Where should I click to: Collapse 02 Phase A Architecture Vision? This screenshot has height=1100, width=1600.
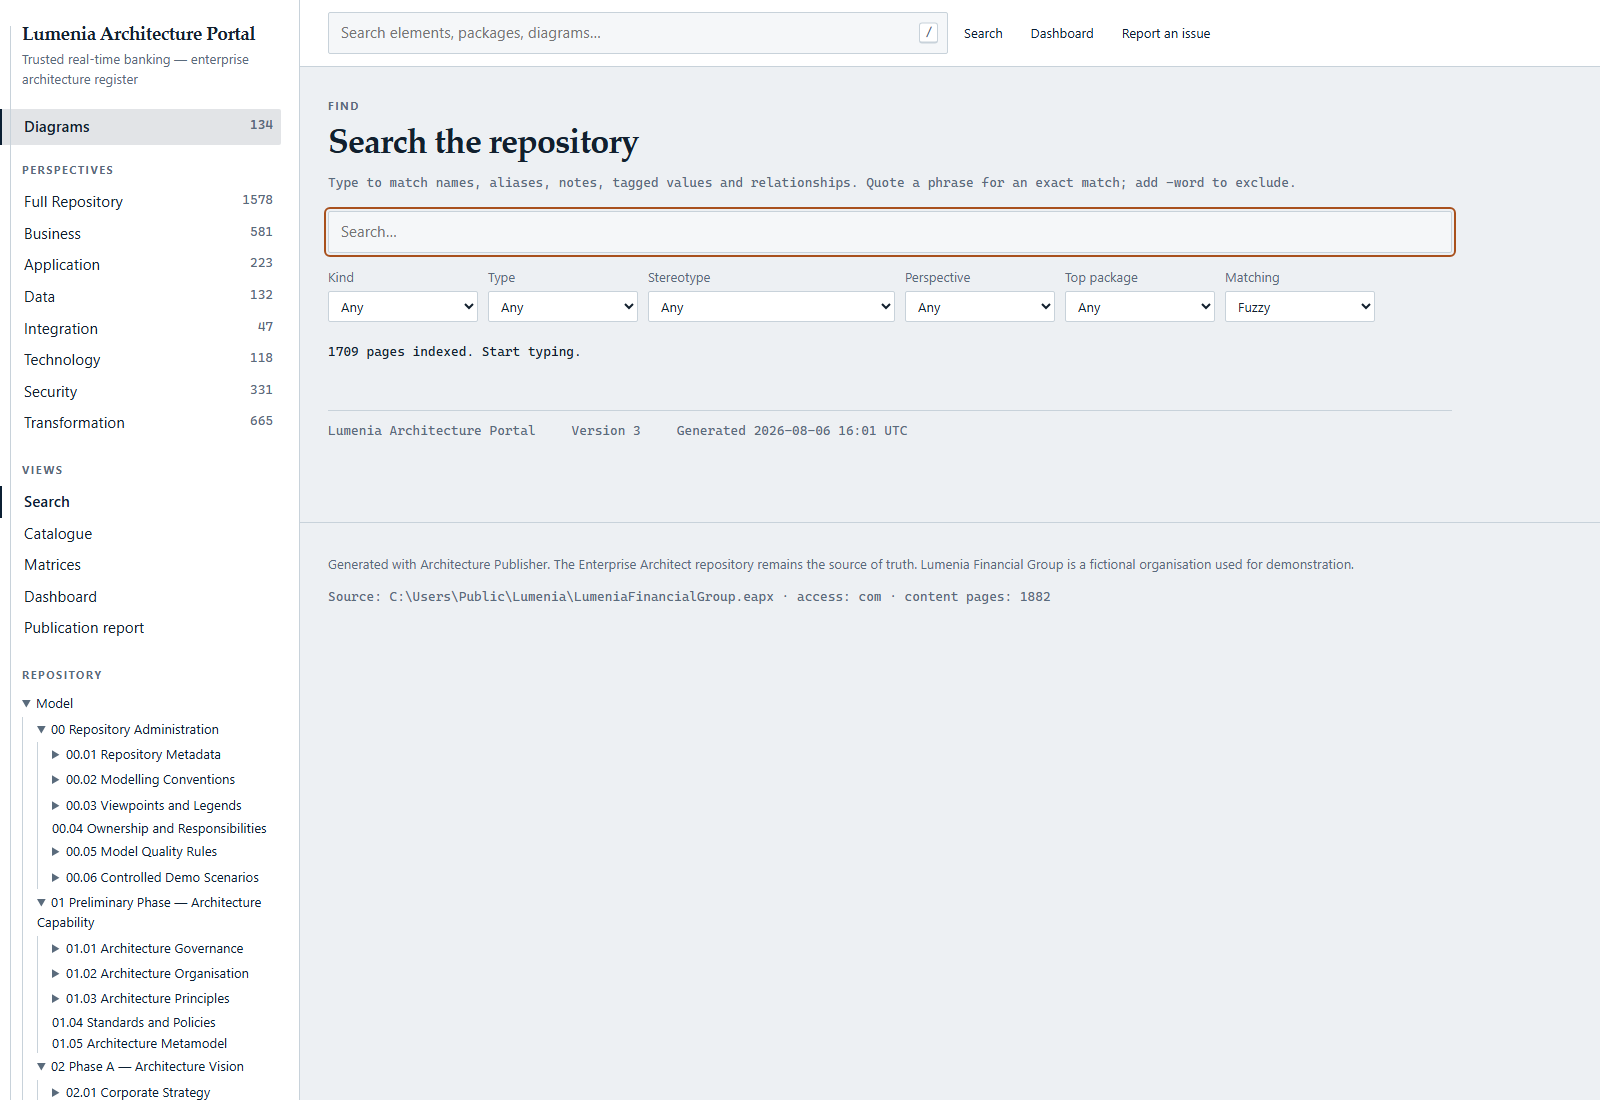pos(42,1067)
